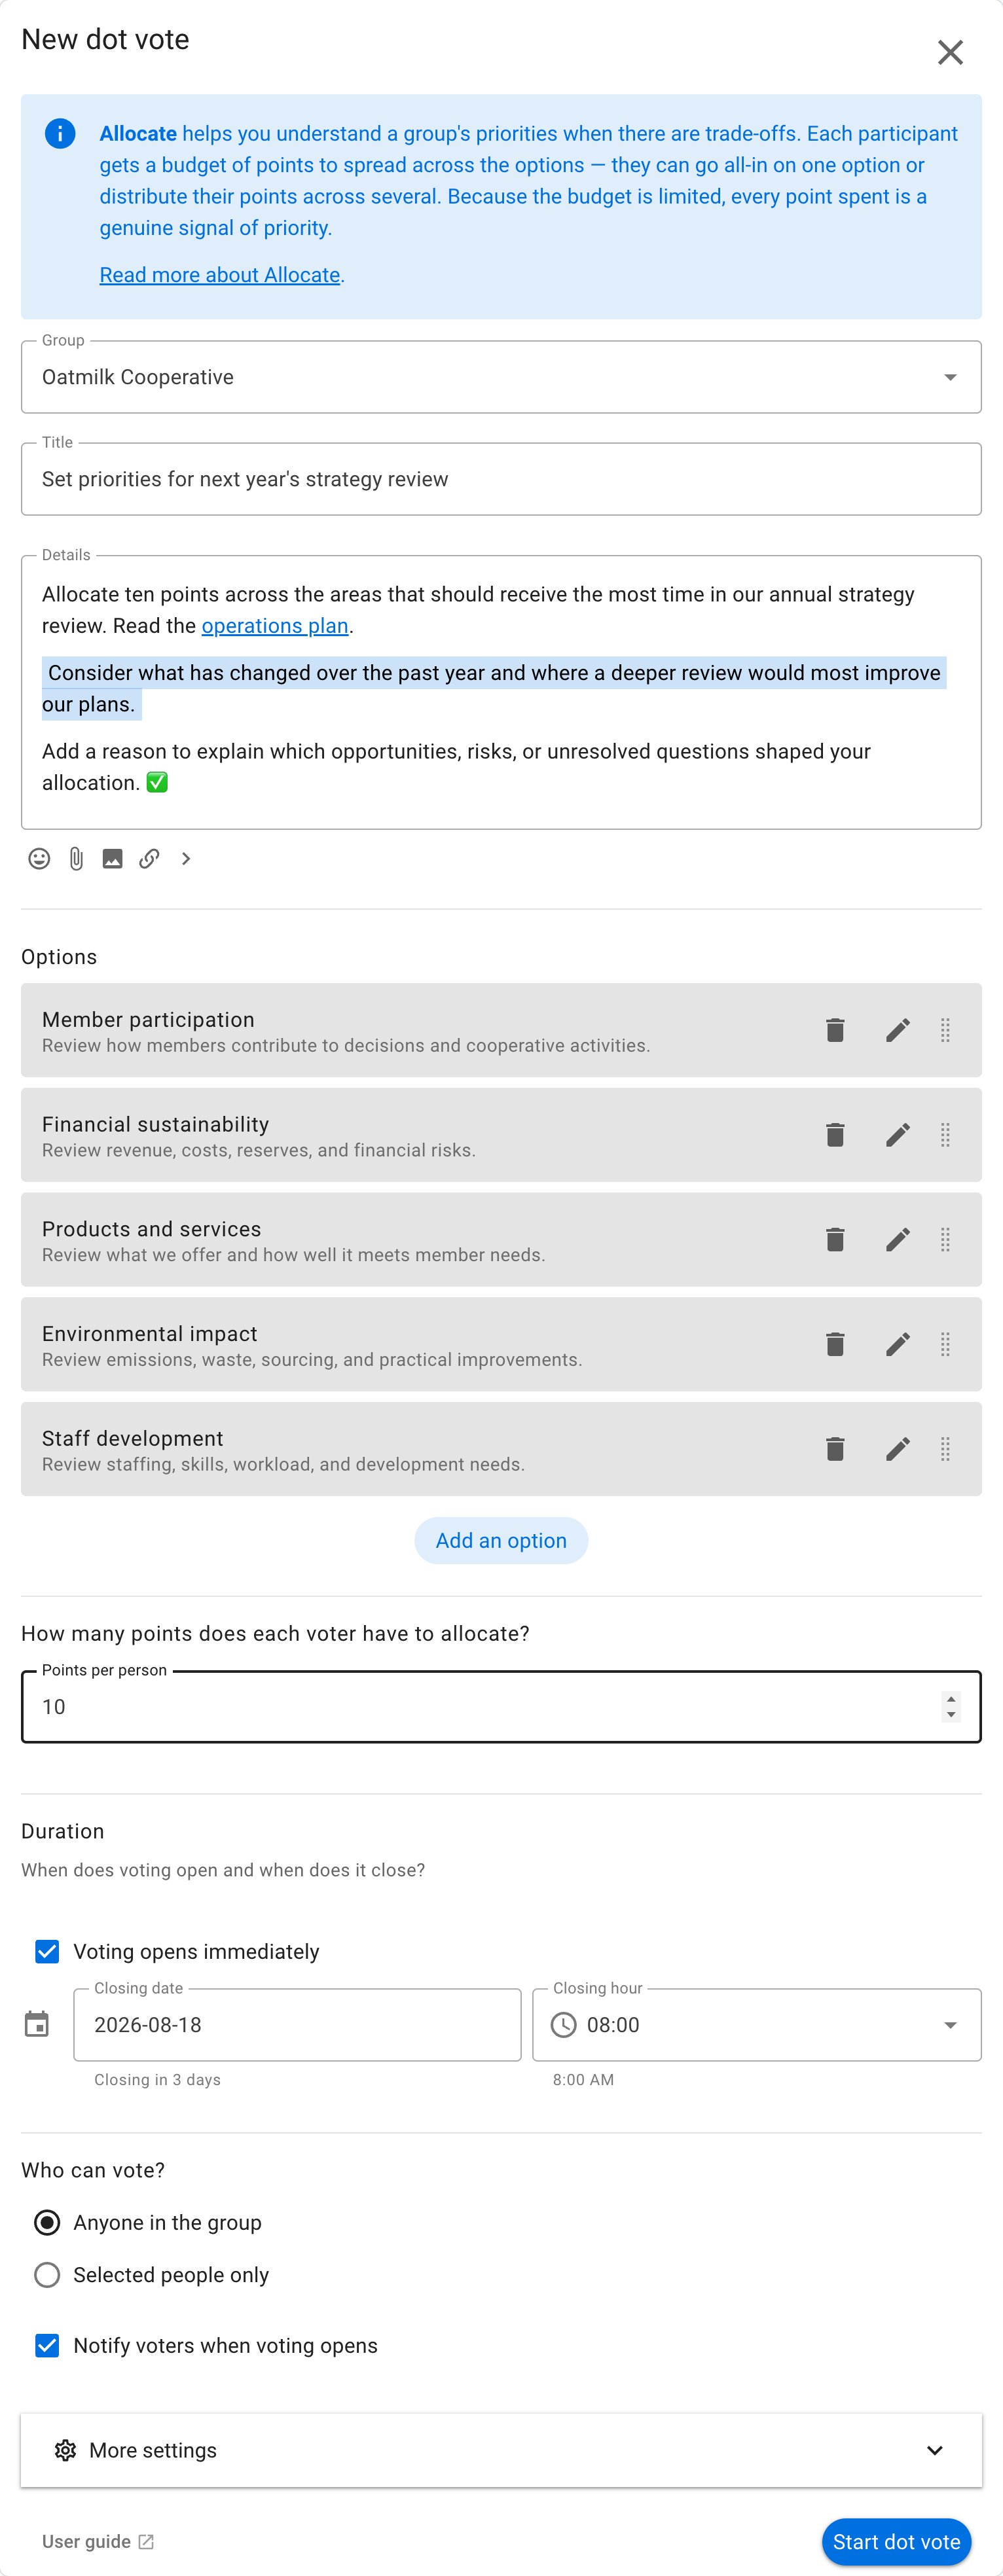Add a hyperlink with the link icon
This screenshot has height=2576, width=1003.
tap(149, 859)
